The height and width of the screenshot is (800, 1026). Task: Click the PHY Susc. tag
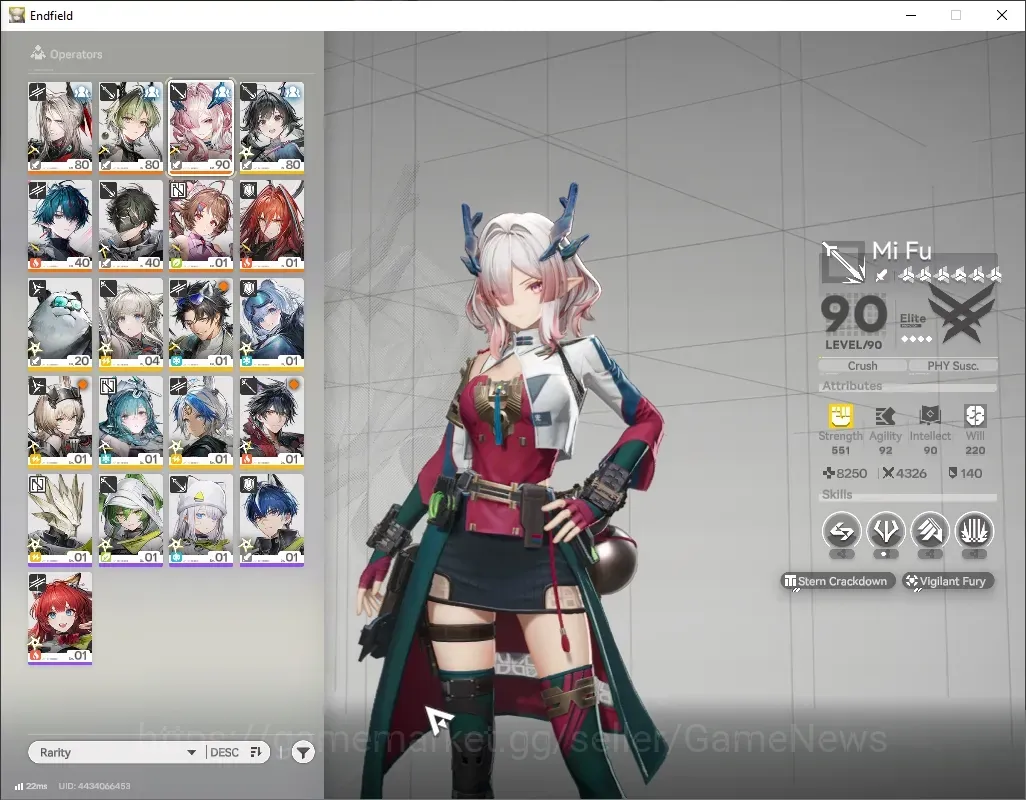tap(953, 366)
